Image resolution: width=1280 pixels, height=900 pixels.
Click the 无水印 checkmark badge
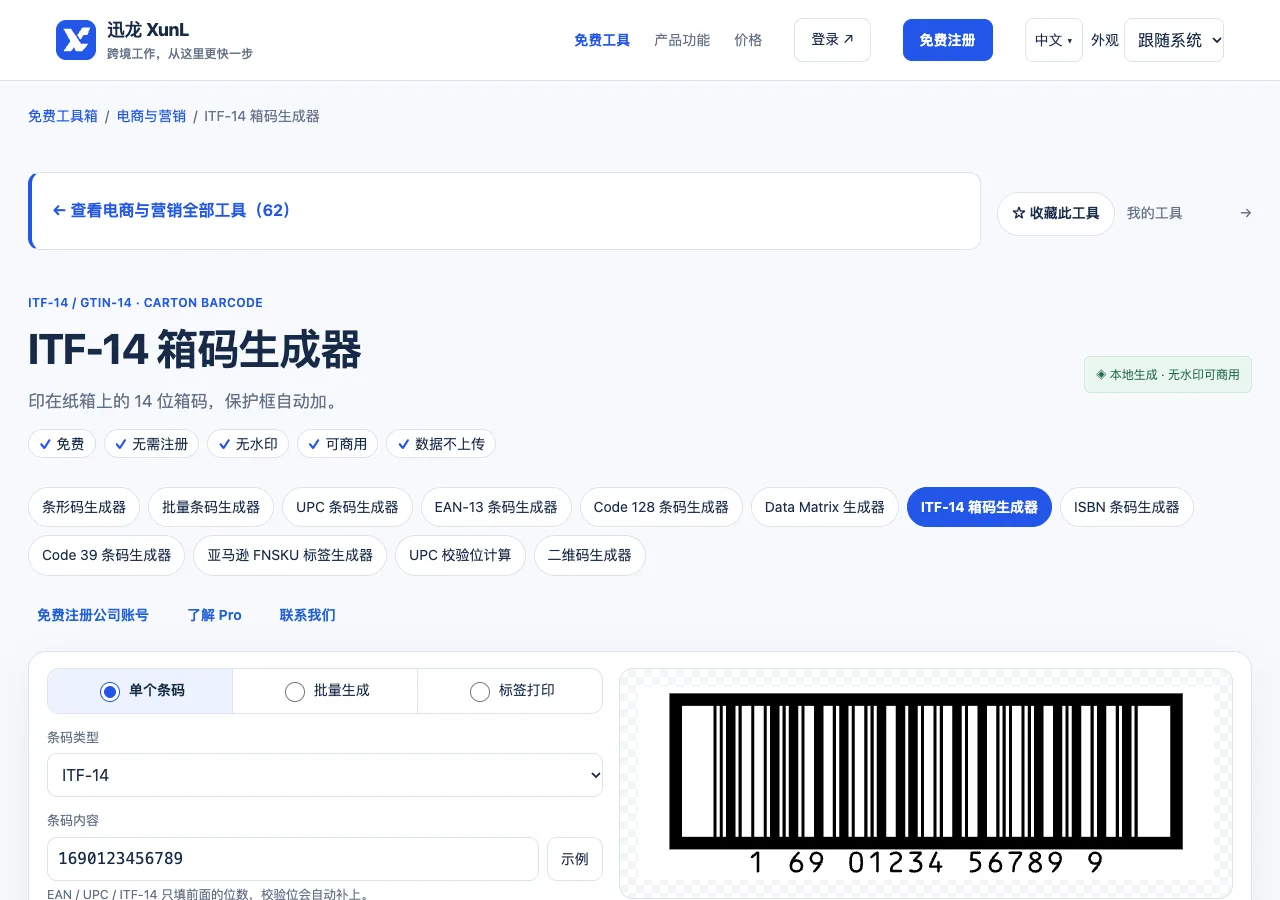point(248,444)
